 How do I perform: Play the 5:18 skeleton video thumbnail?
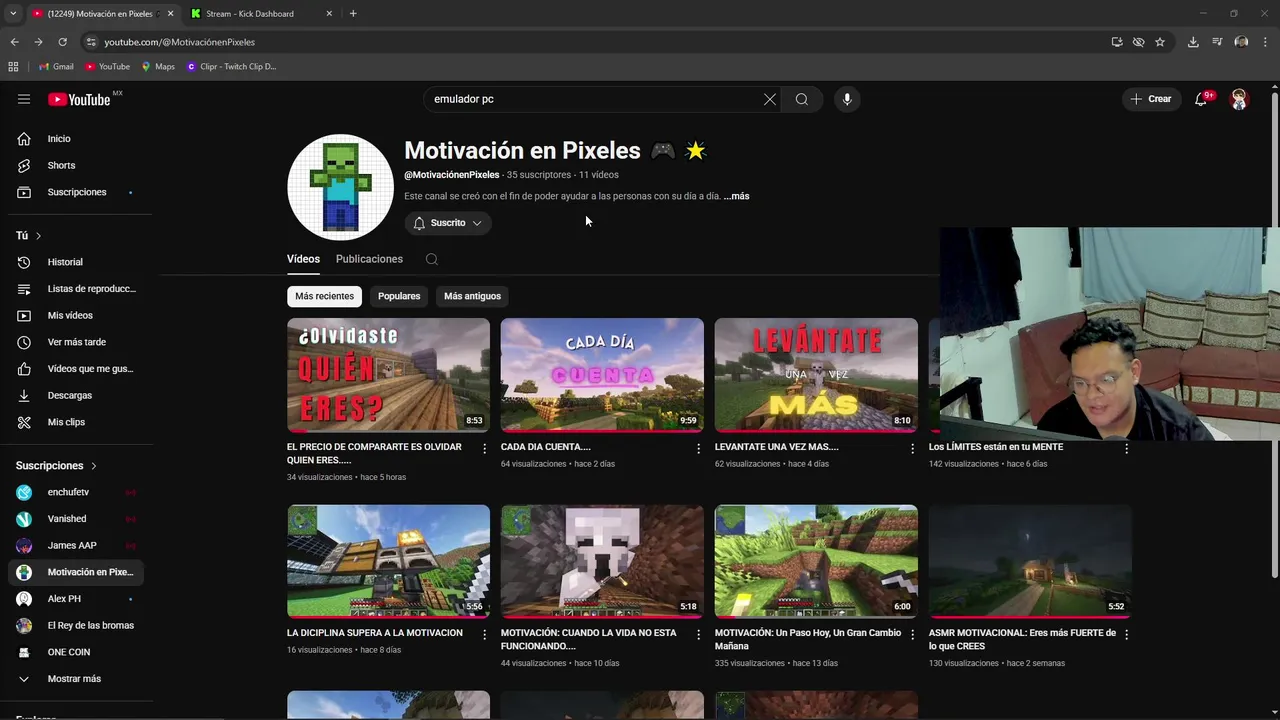coord(602,561)
